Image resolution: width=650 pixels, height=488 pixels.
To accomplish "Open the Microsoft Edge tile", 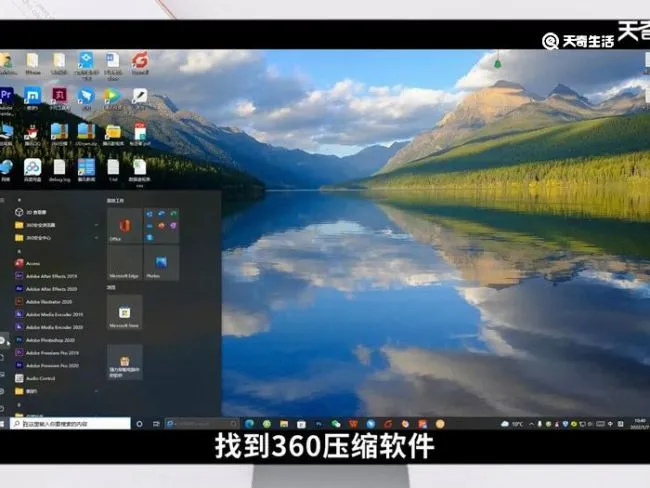I will coord(125,263).
